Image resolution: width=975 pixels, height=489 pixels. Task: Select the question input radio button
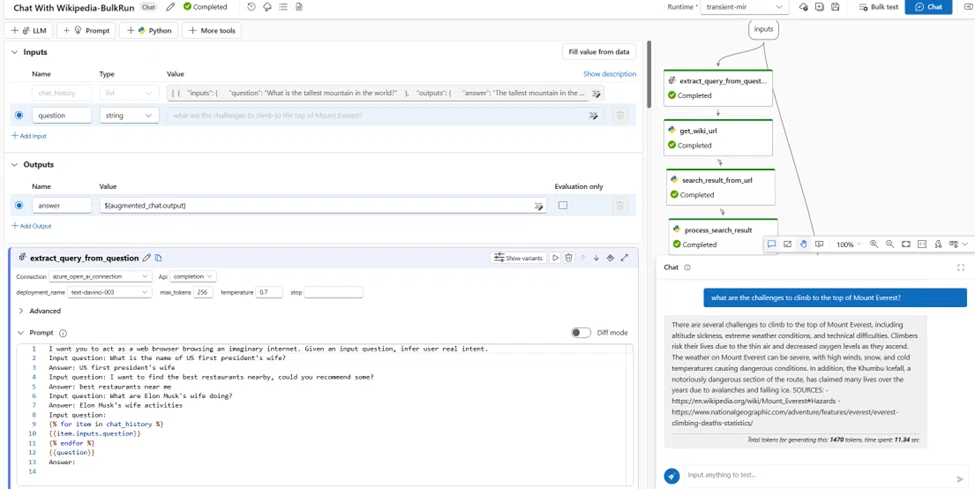(x=19, y=115)
